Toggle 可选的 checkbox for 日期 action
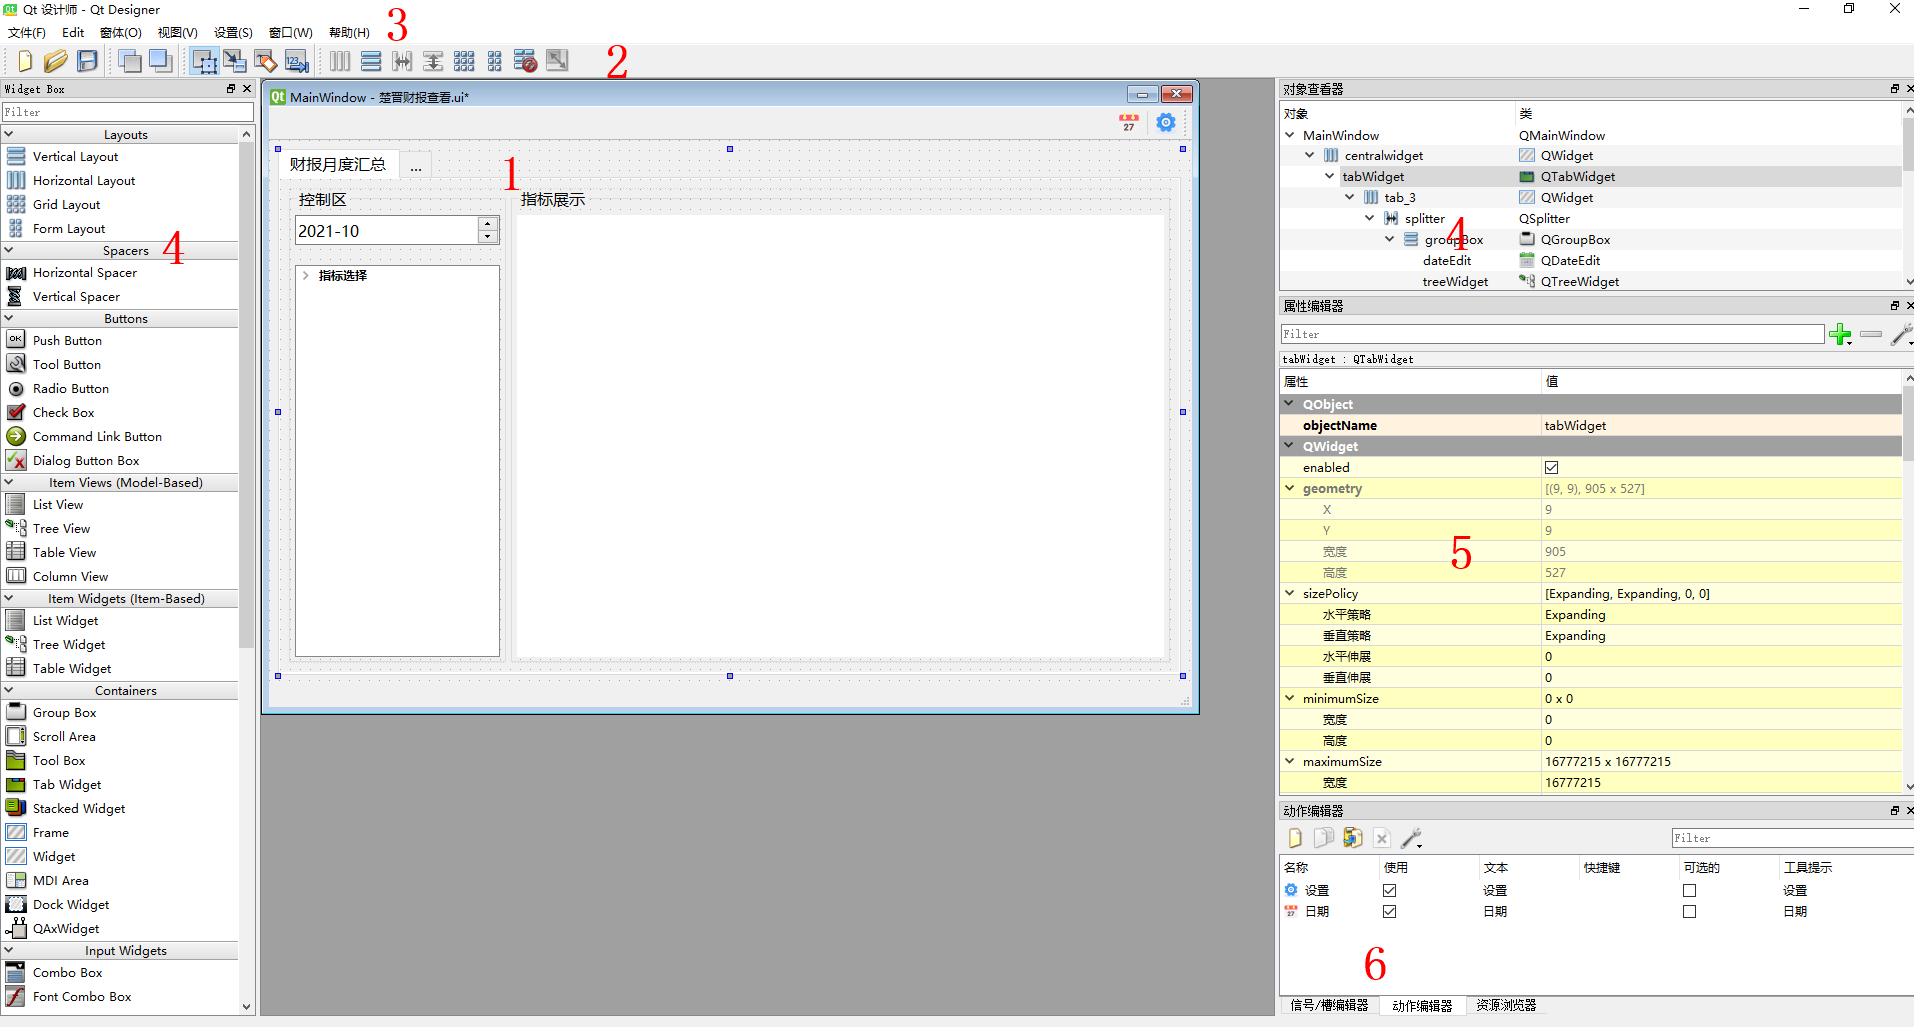The width and height of the screenshot is (1914, 1027). click(x=1689, y=911)
